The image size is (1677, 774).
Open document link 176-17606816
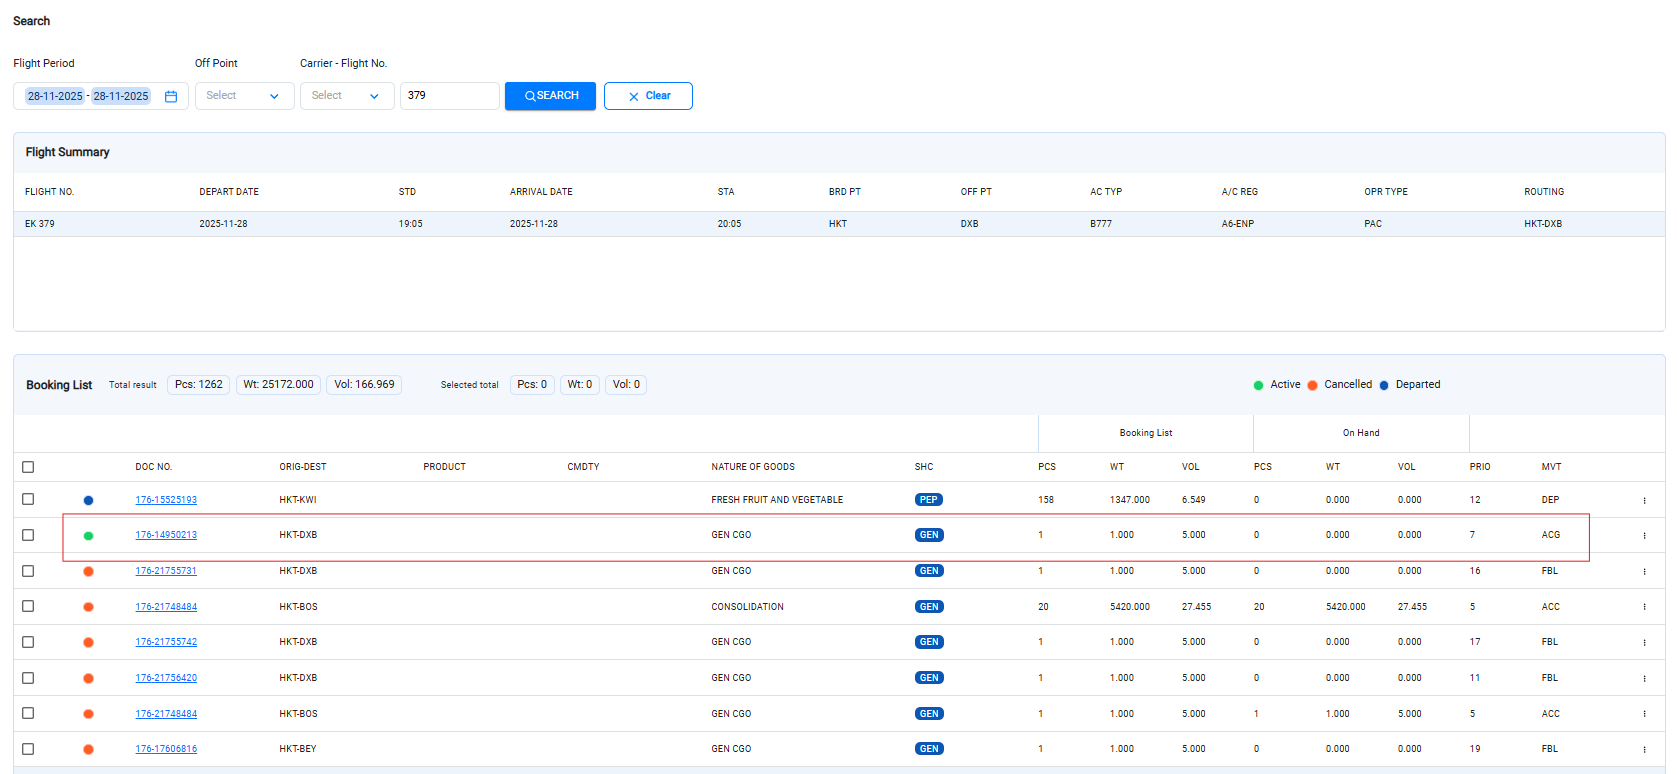pos(166,749)
